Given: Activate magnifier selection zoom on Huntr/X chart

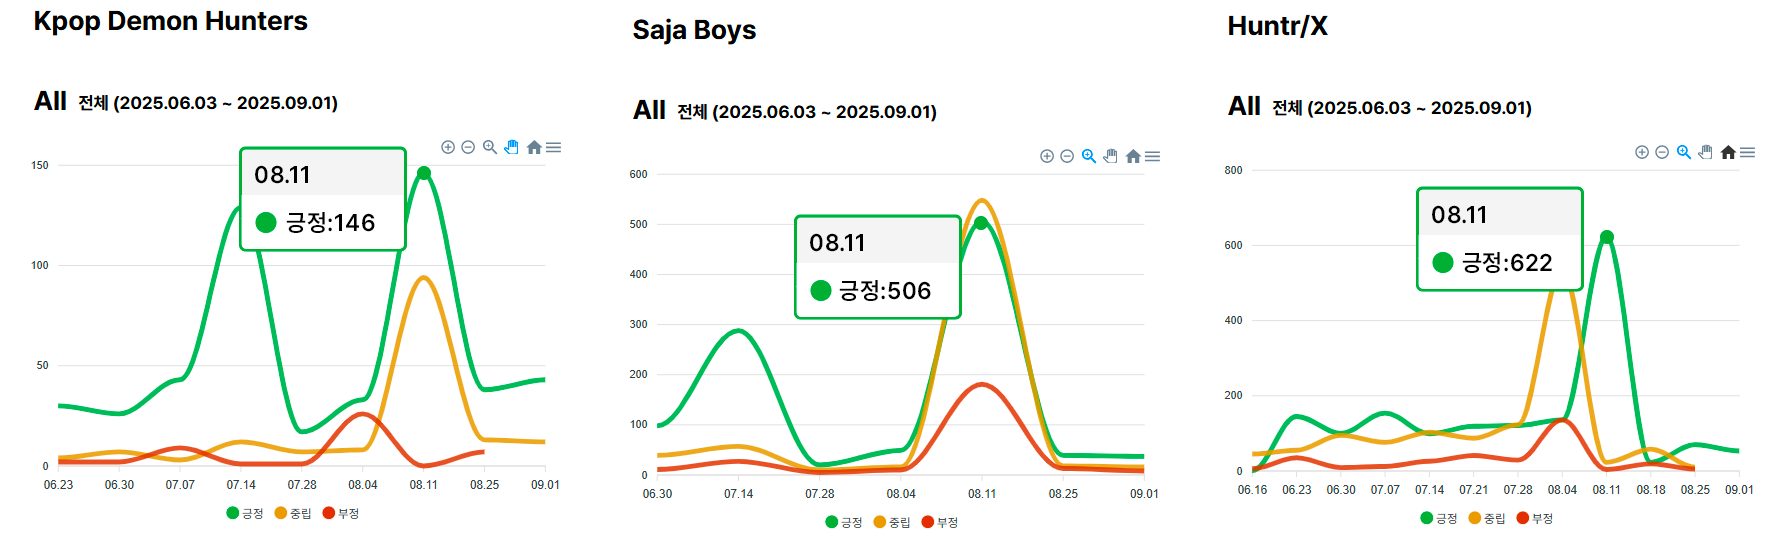Looking at the screenshot, I should [x=1684, y=152].
